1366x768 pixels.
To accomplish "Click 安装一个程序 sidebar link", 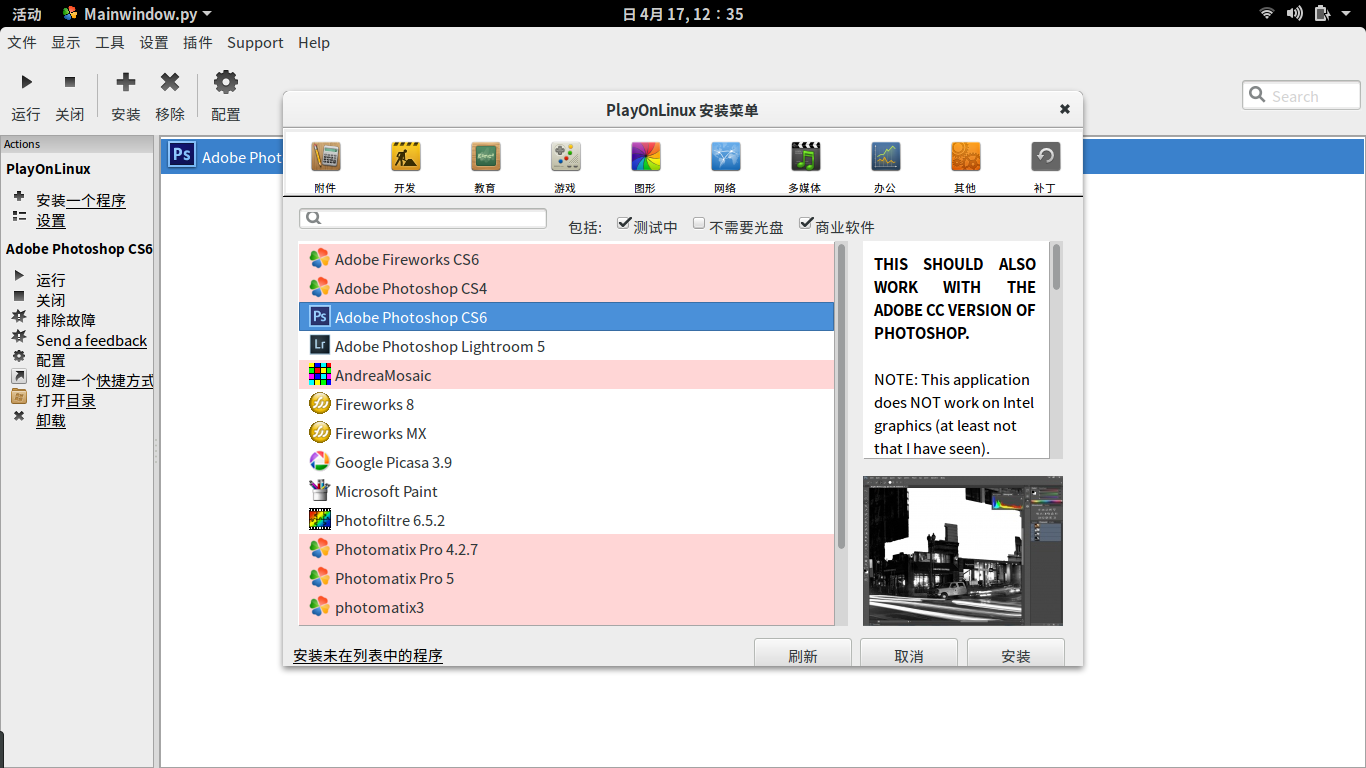I will (81, 200).
